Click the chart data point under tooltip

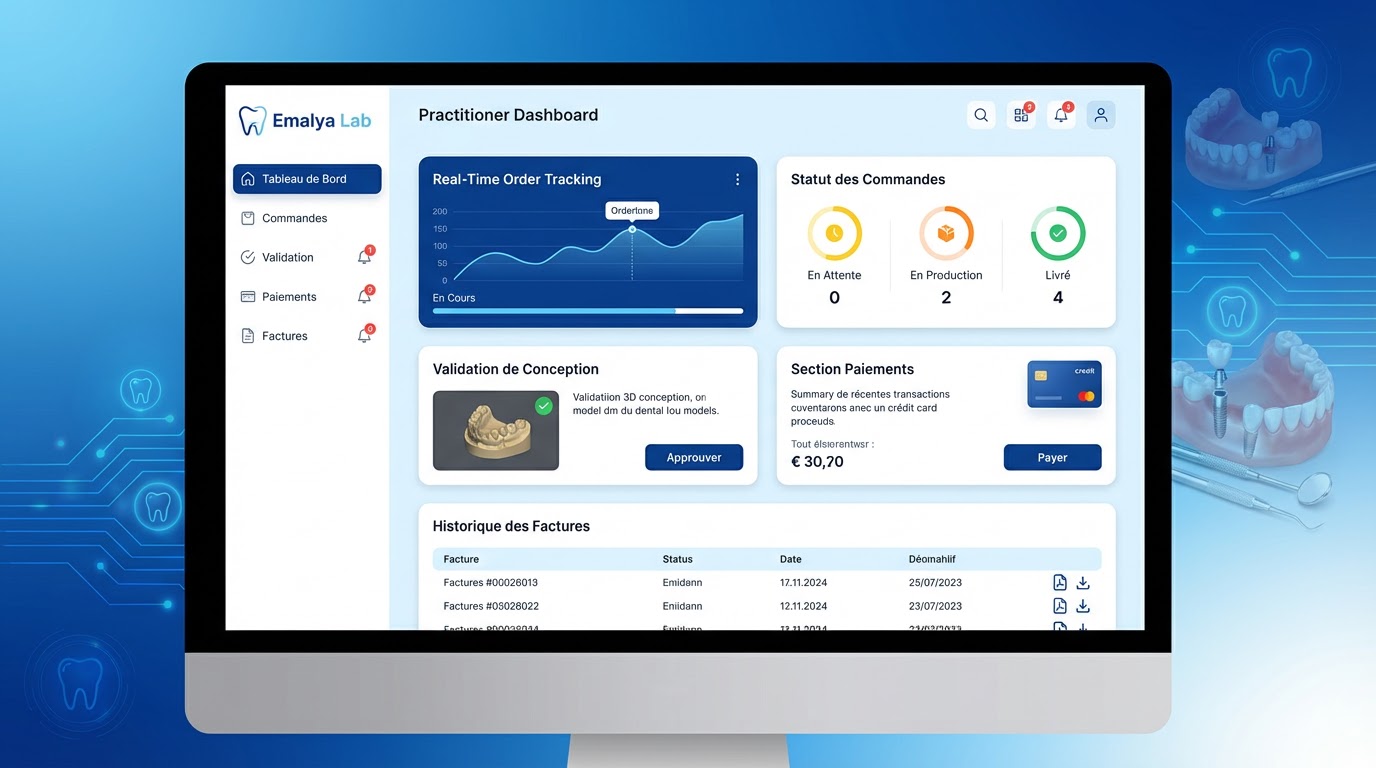[632, 230]
